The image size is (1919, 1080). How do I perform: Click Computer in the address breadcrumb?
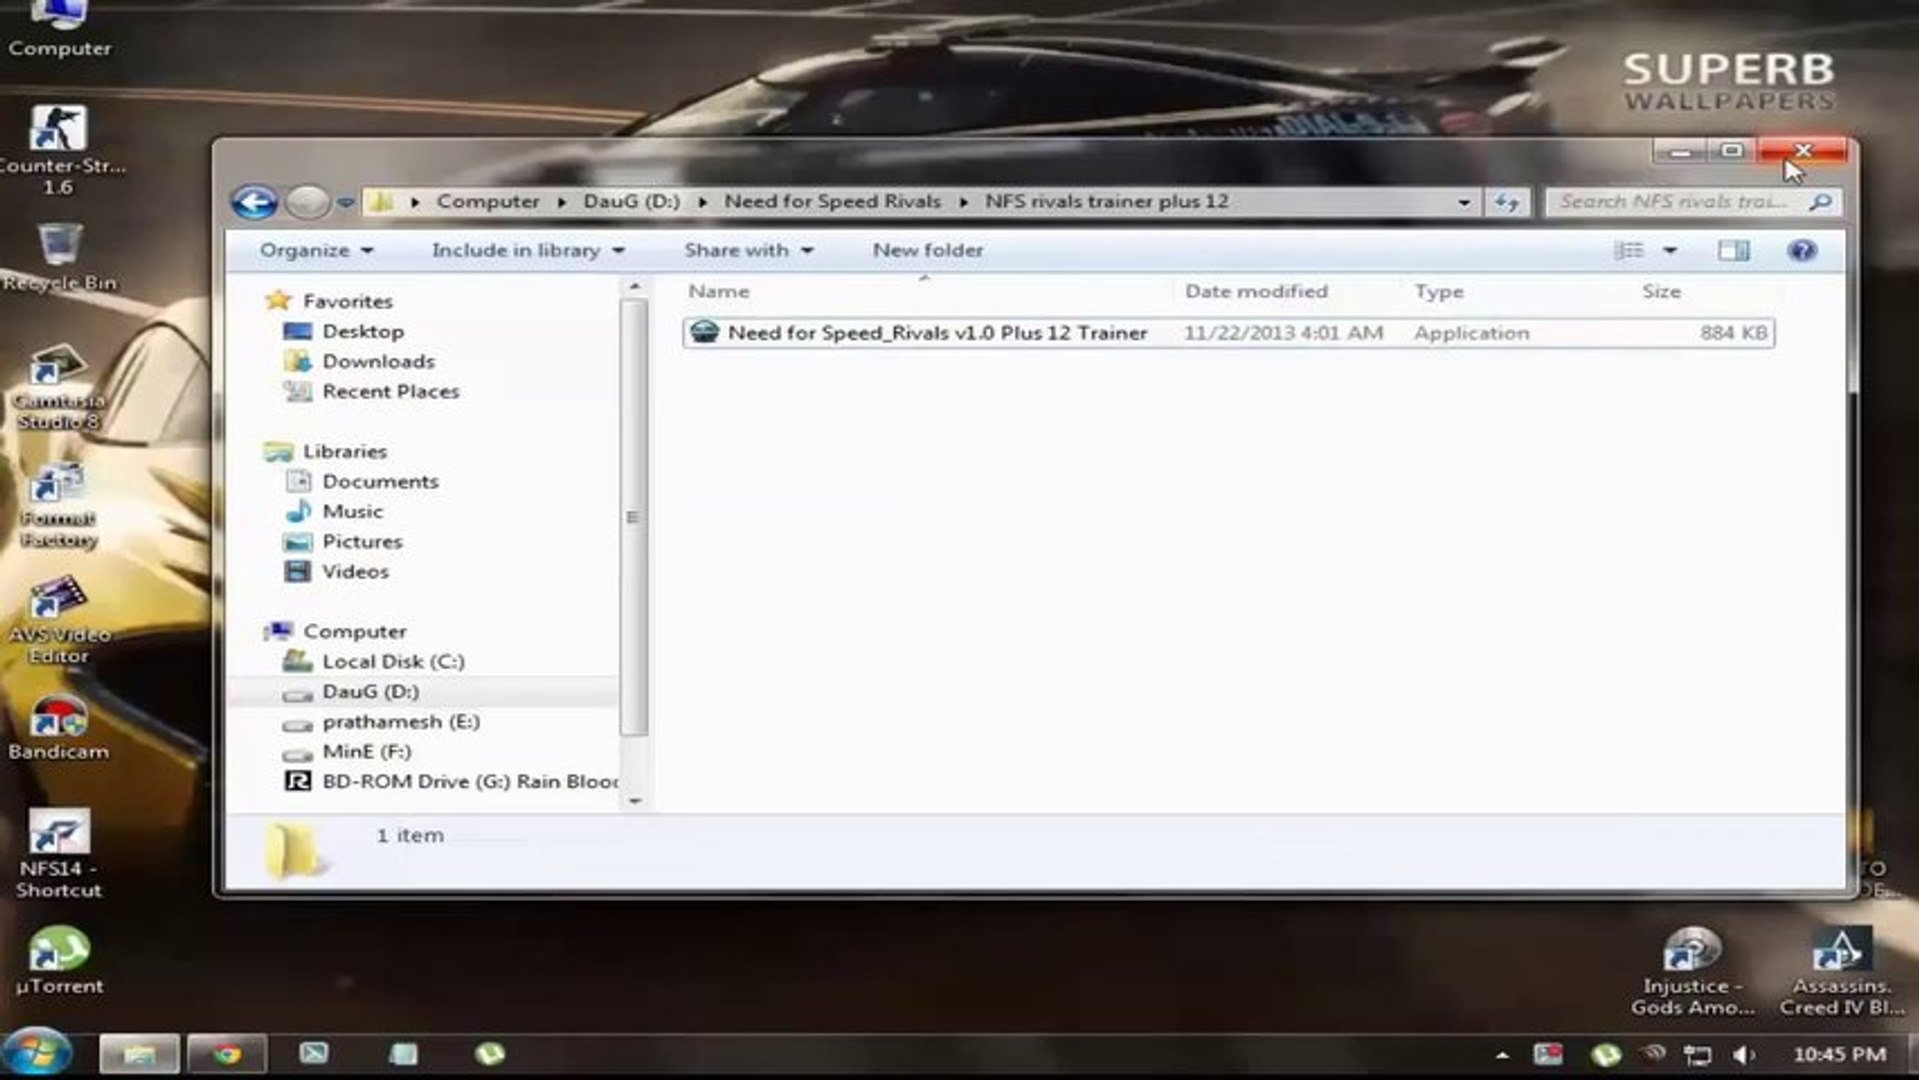488,201
